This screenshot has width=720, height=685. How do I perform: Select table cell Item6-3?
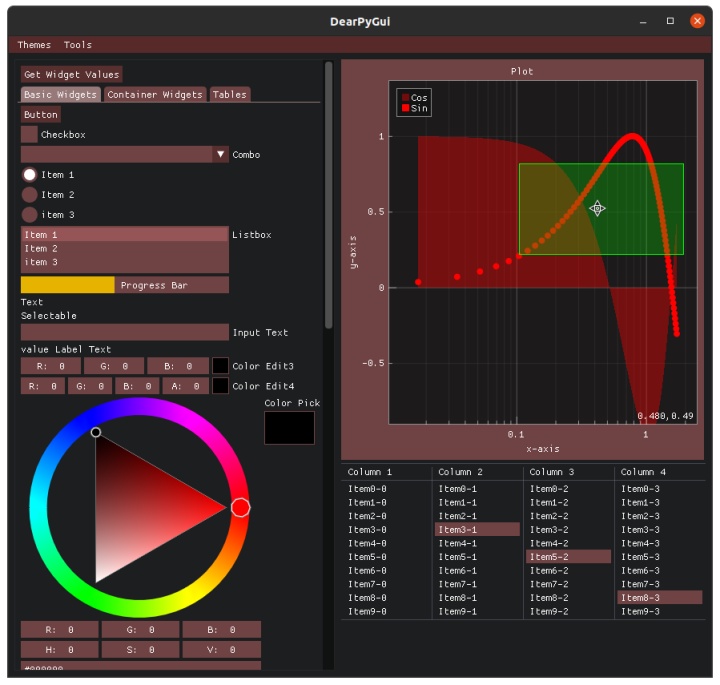pyautogui.click(x=640, y=570)
